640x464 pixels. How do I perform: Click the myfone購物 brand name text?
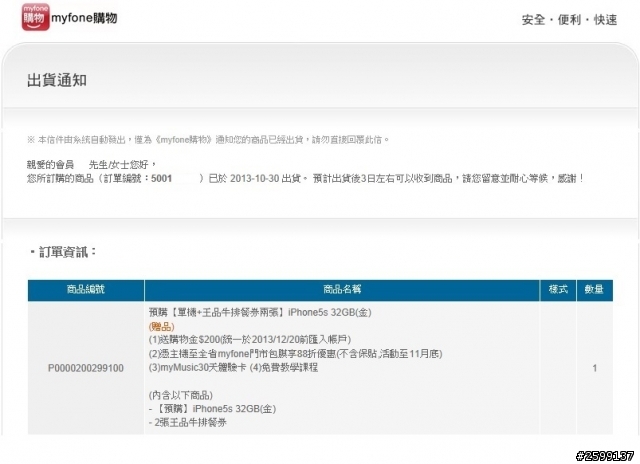pyautogui.click(x=84, y=18)
